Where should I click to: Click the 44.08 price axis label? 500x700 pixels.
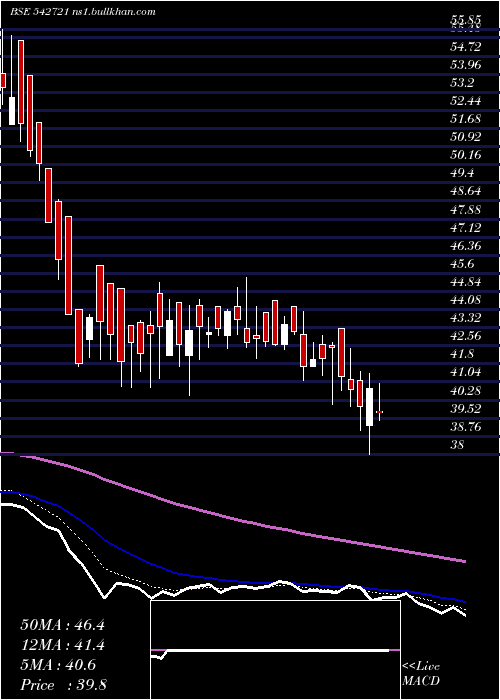(x=466, y=300)
